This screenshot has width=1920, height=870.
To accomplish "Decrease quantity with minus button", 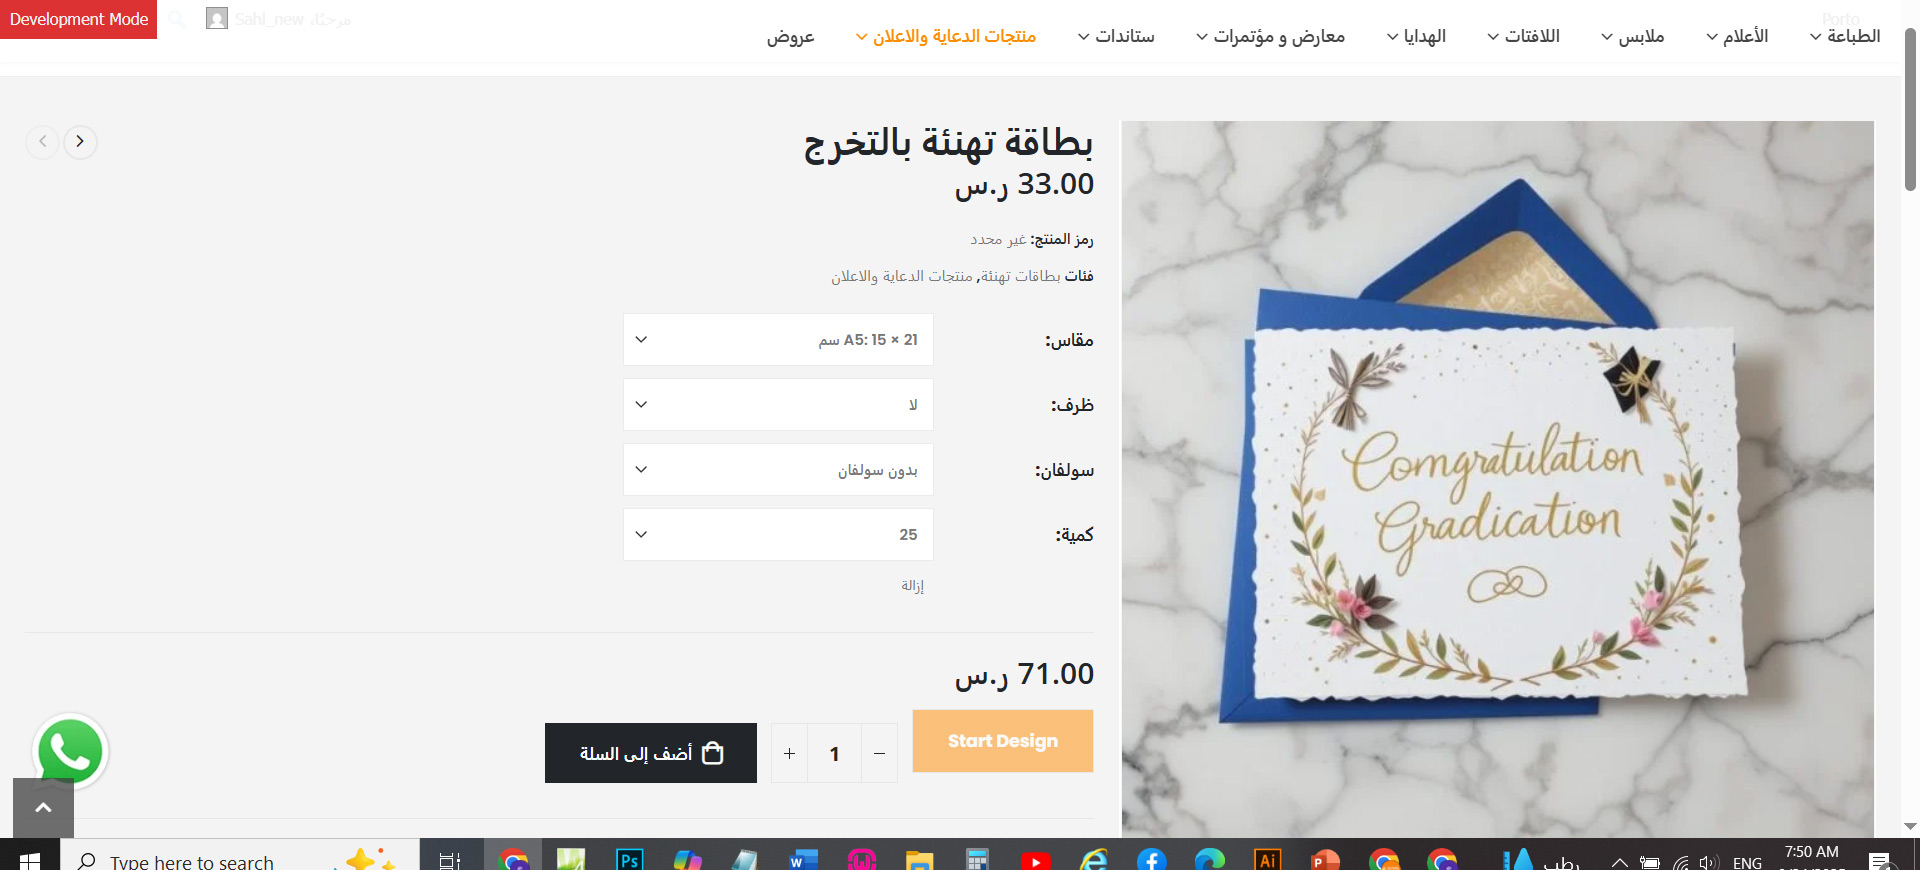I will tap(879, 753).
